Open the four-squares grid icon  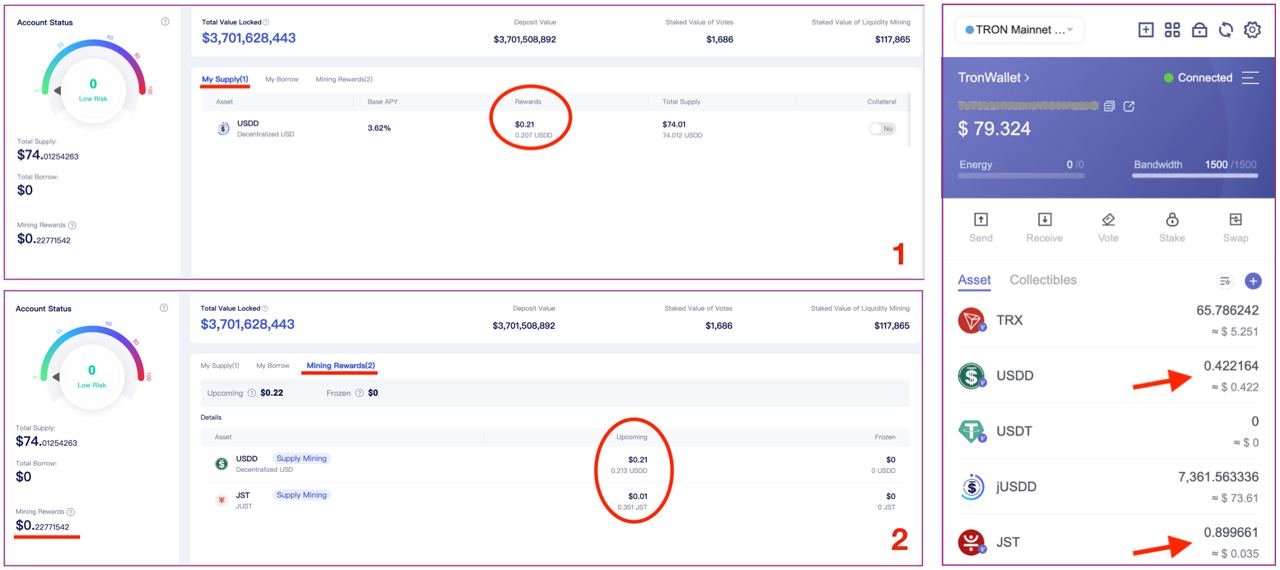pos(1173,30)
